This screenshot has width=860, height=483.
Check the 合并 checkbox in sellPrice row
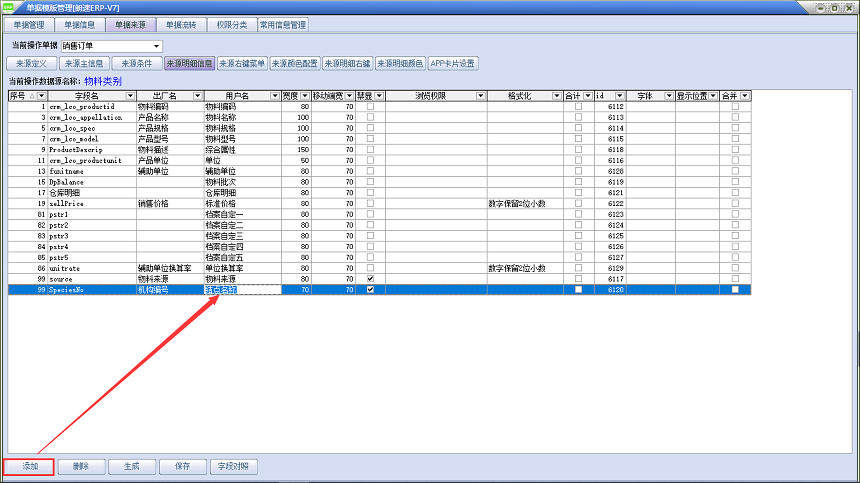[736, 203]
